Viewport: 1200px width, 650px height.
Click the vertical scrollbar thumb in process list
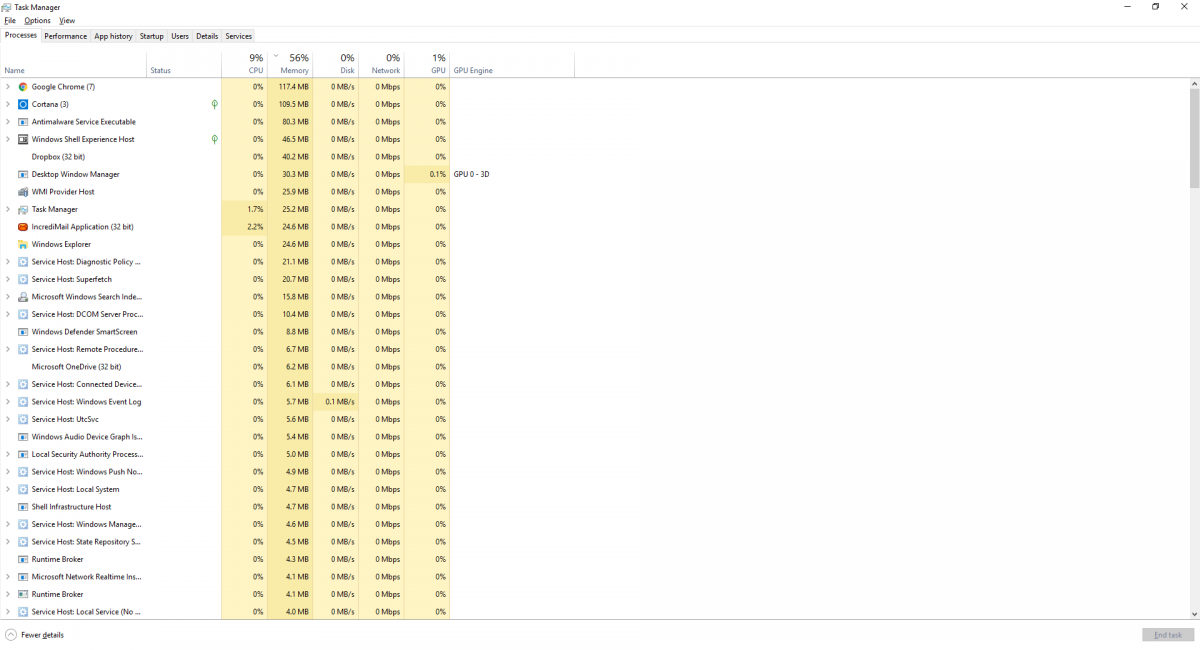point(1194,138)
